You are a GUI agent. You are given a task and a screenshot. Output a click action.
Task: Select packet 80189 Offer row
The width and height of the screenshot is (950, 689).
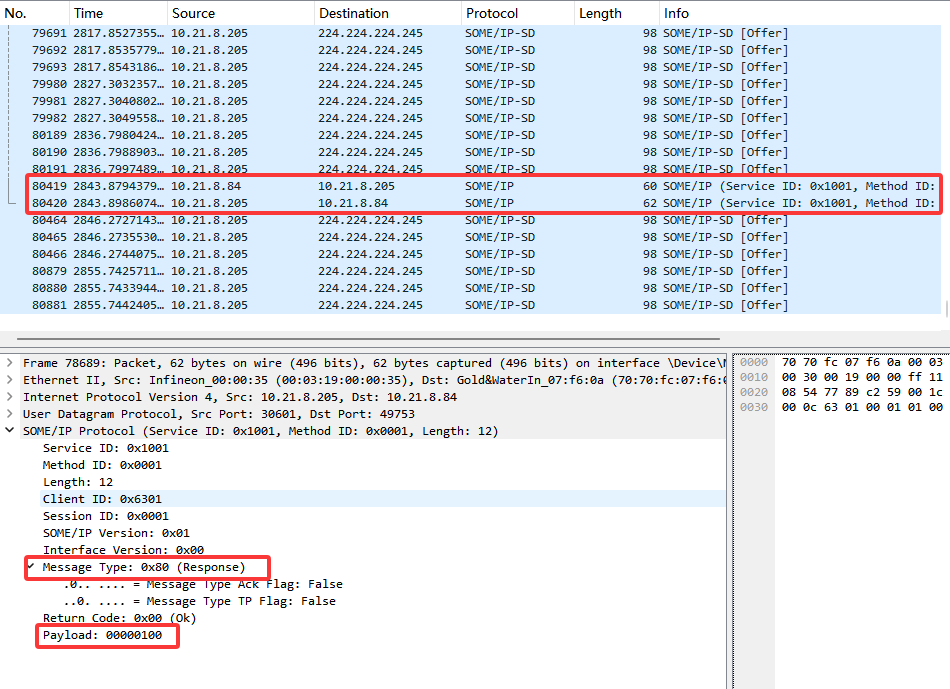pyautogui.click(x=470, y=135)
